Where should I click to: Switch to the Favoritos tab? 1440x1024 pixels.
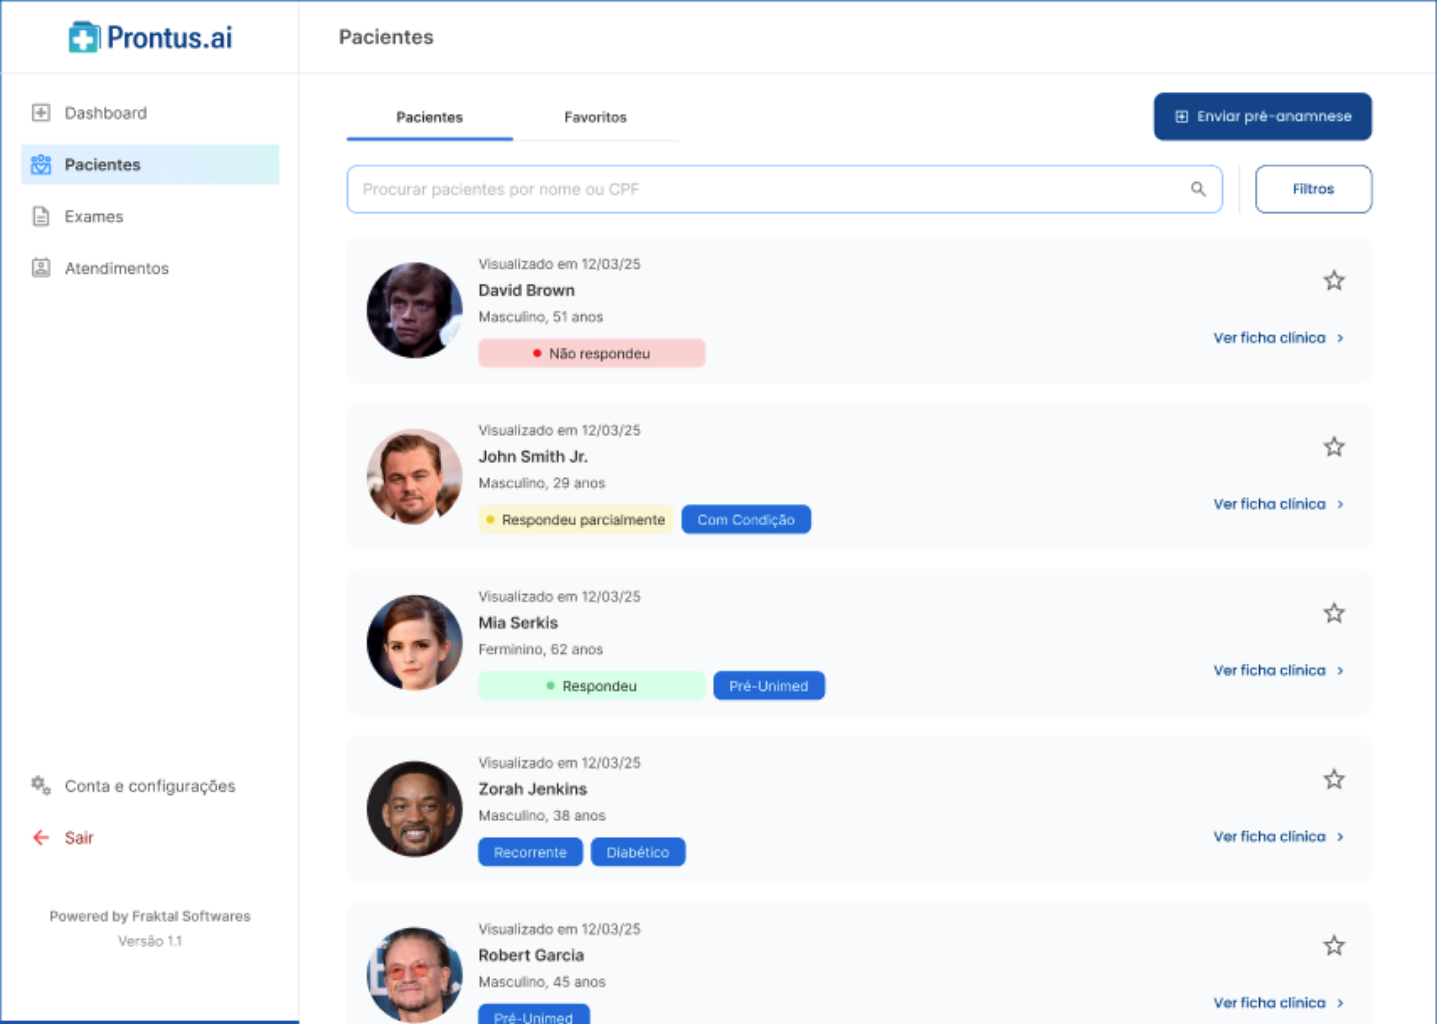coord(595,117)
